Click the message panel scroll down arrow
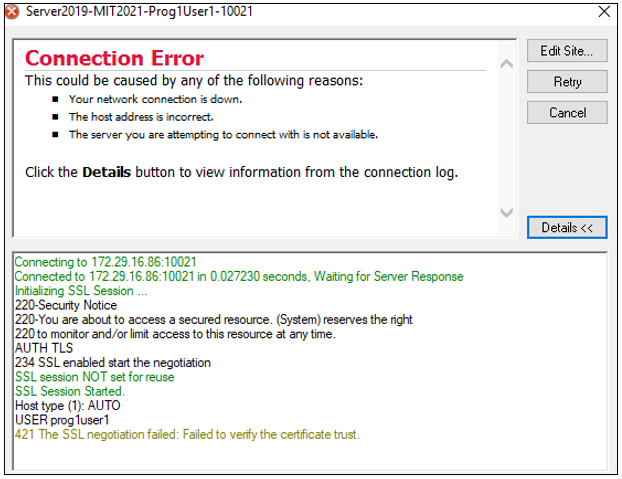 (x=506, y=213)
